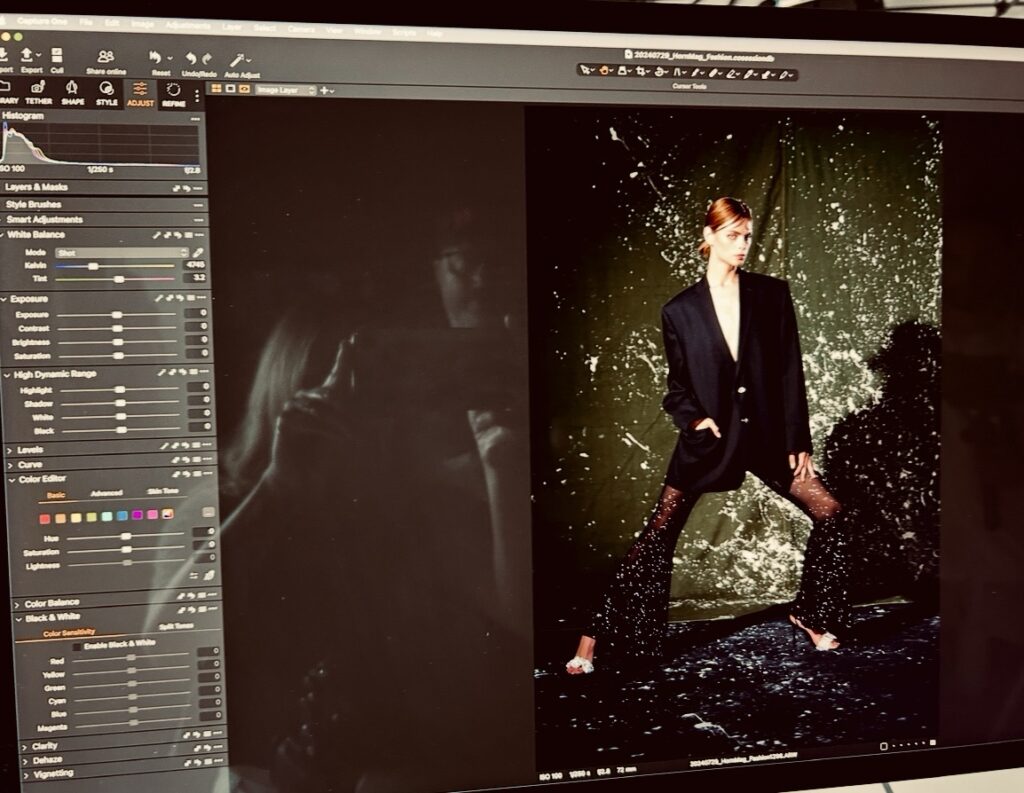This screenshot has width=1024, height=793.
Task: Click the Exposure value field
Action: pos(196,314)
